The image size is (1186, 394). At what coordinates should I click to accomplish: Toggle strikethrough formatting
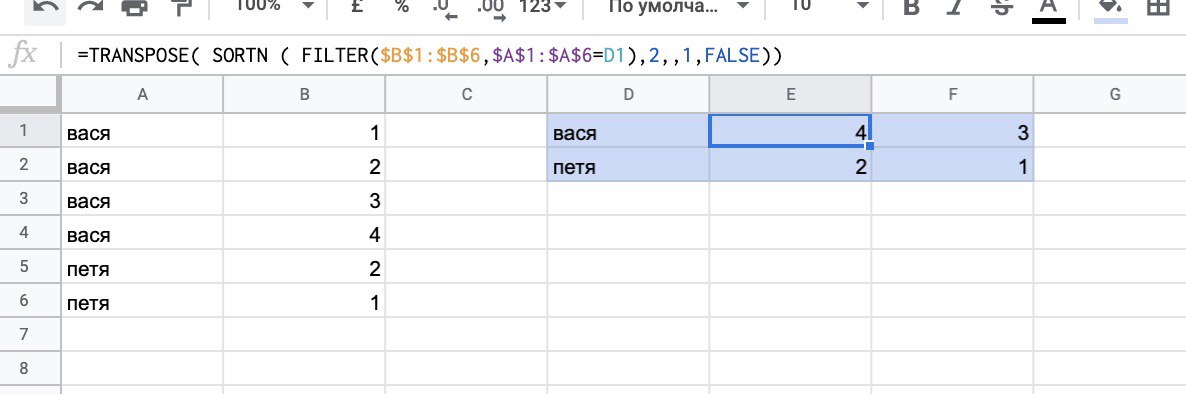(1002, 7)
